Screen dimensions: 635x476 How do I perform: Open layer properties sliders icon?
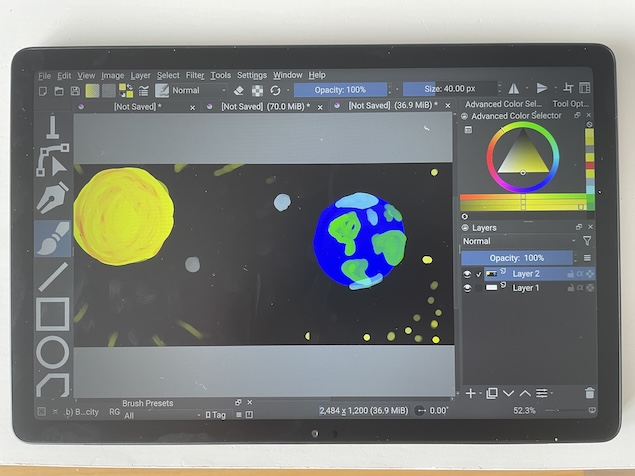click(x=542, y=393)
